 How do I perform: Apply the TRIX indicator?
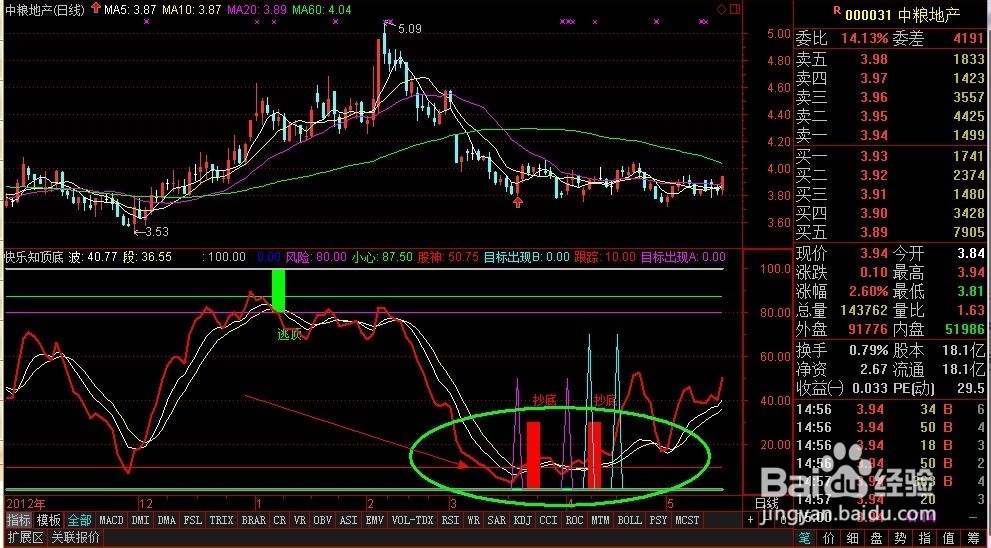(221, 520)
